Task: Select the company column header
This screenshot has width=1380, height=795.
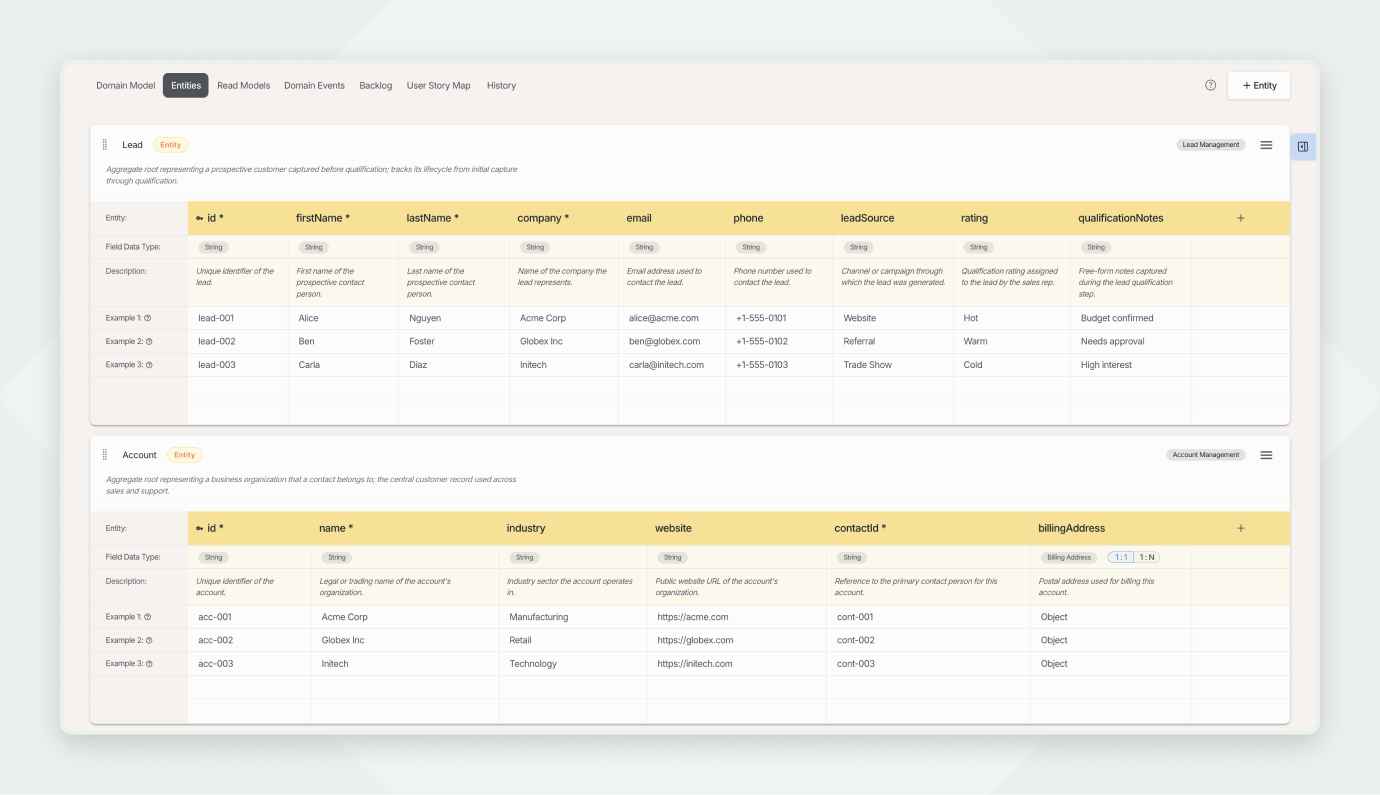Action: (x=564, y=218)
